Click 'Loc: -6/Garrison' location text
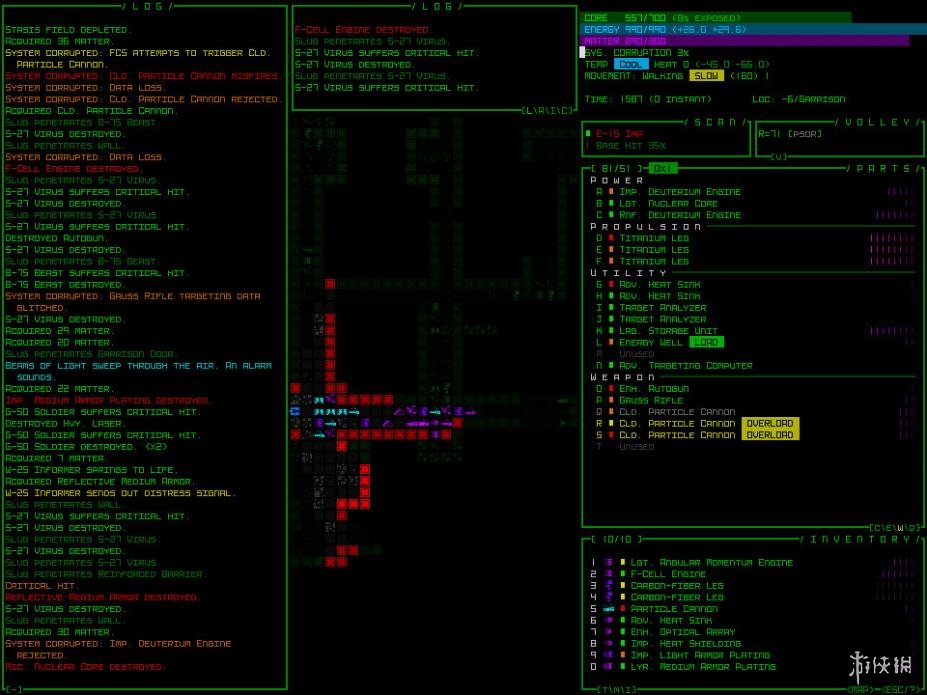 pyautogui.click(x=799, y=99)
